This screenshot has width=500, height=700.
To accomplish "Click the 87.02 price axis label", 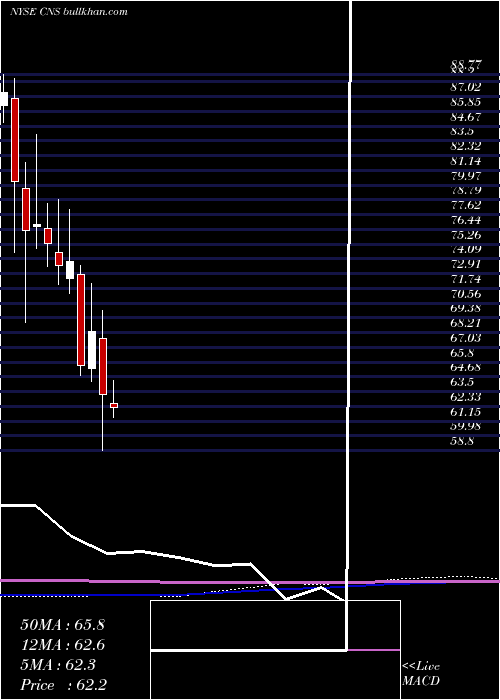I will (x=466, y=87).
